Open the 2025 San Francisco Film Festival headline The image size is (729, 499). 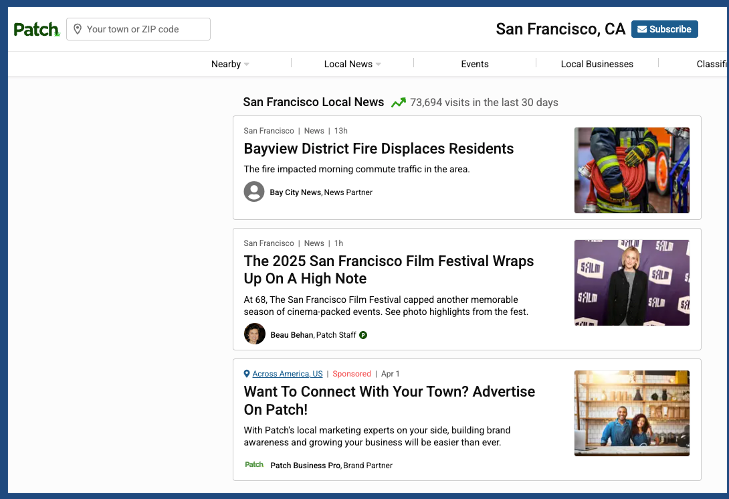389,270
